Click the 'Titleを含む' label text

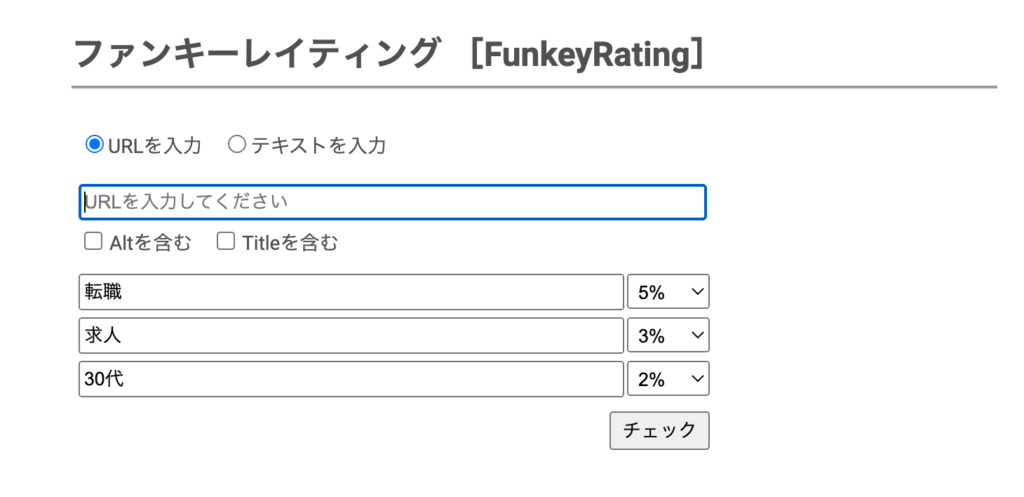tap(290, 242)
